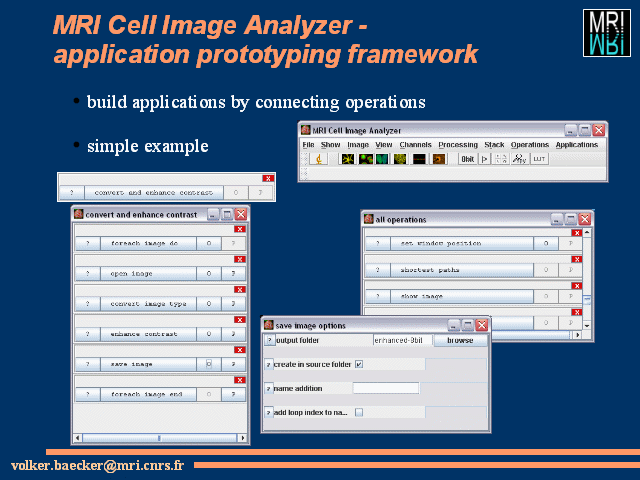This screenshot has height=480, width=640.
Task: Click the 'set window position' button in all operations
Action: point(462,243)
